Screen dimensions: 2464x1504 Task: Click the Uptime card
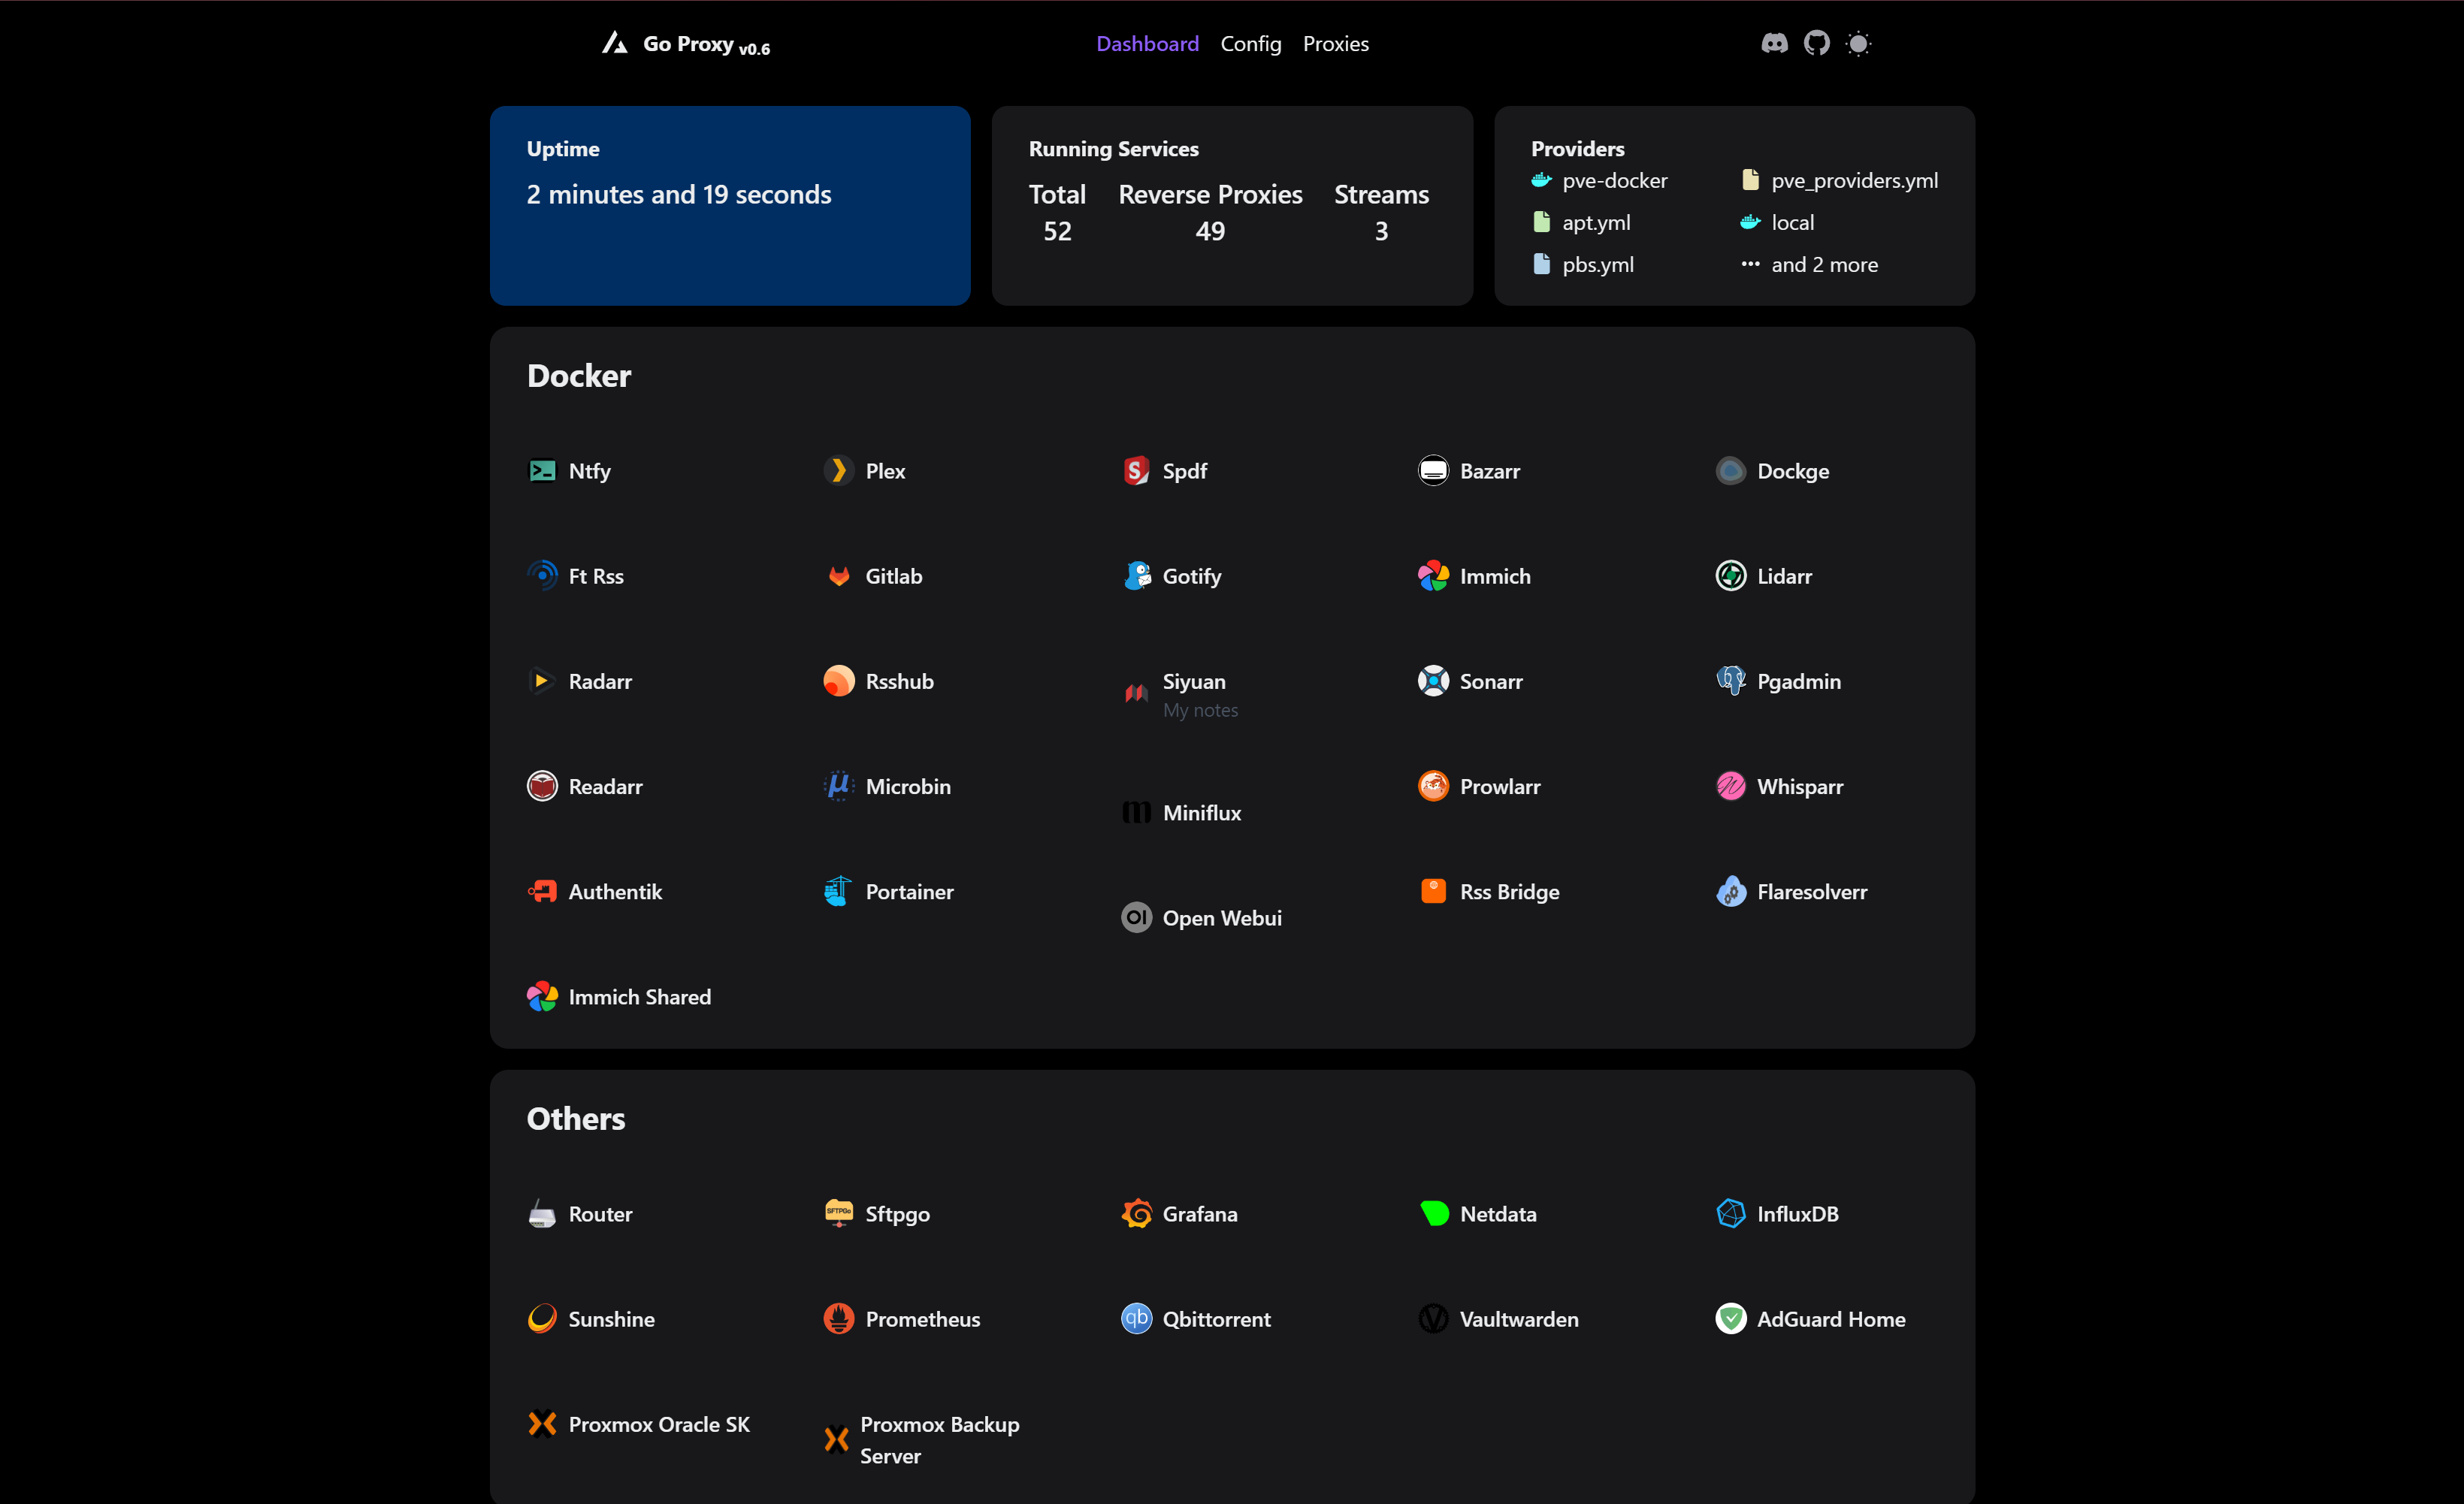click(729, 206)
